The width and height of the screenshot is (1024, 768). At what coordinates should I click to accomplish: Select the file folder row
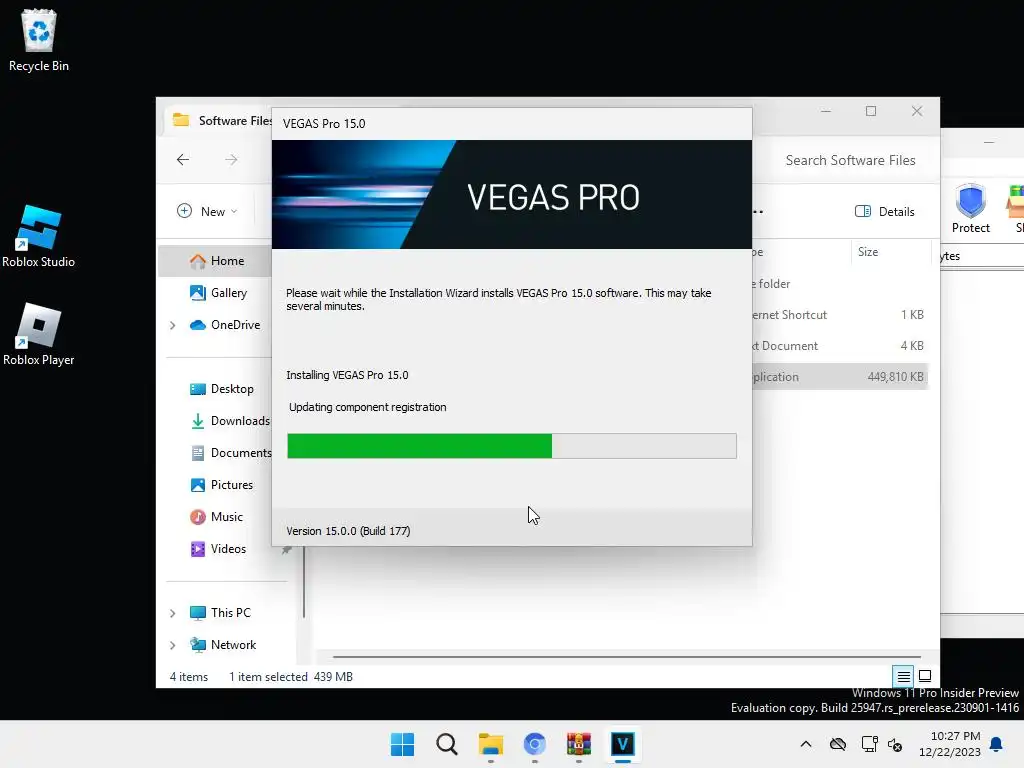pyautogui.click(x=840, y=283)
